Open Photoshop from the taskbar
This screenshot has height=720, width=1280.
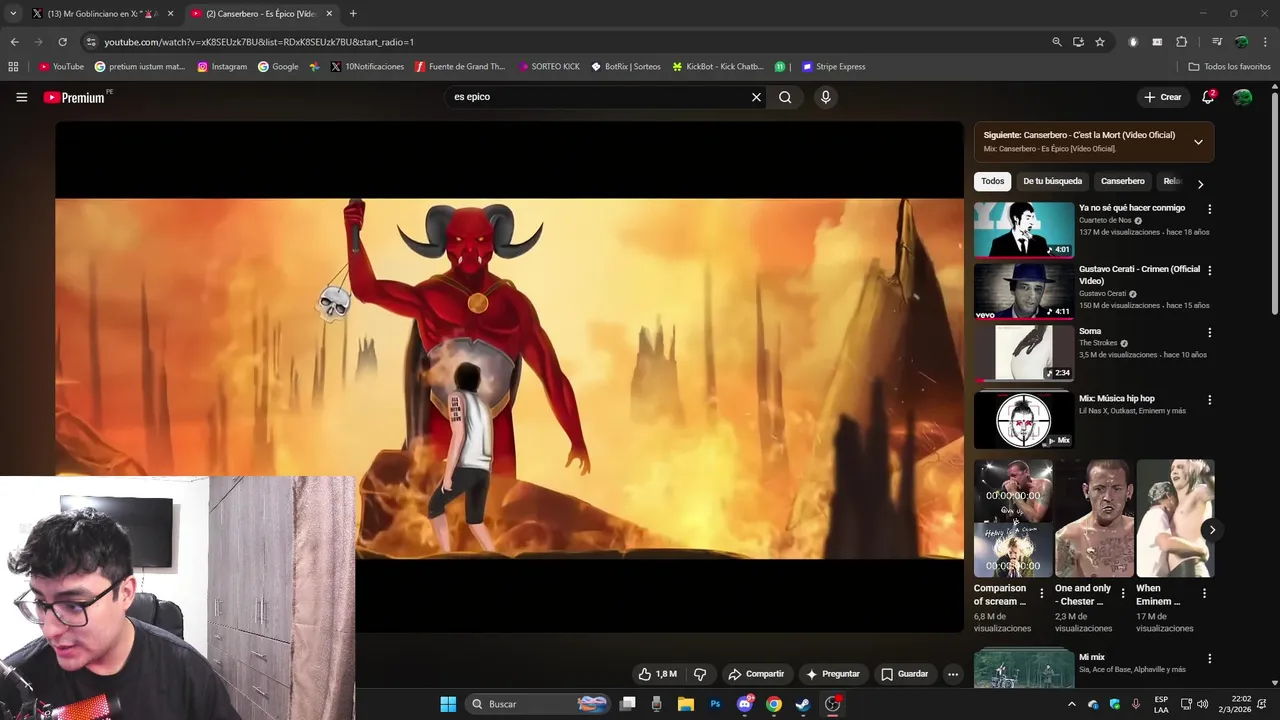(x=715, y=704)
